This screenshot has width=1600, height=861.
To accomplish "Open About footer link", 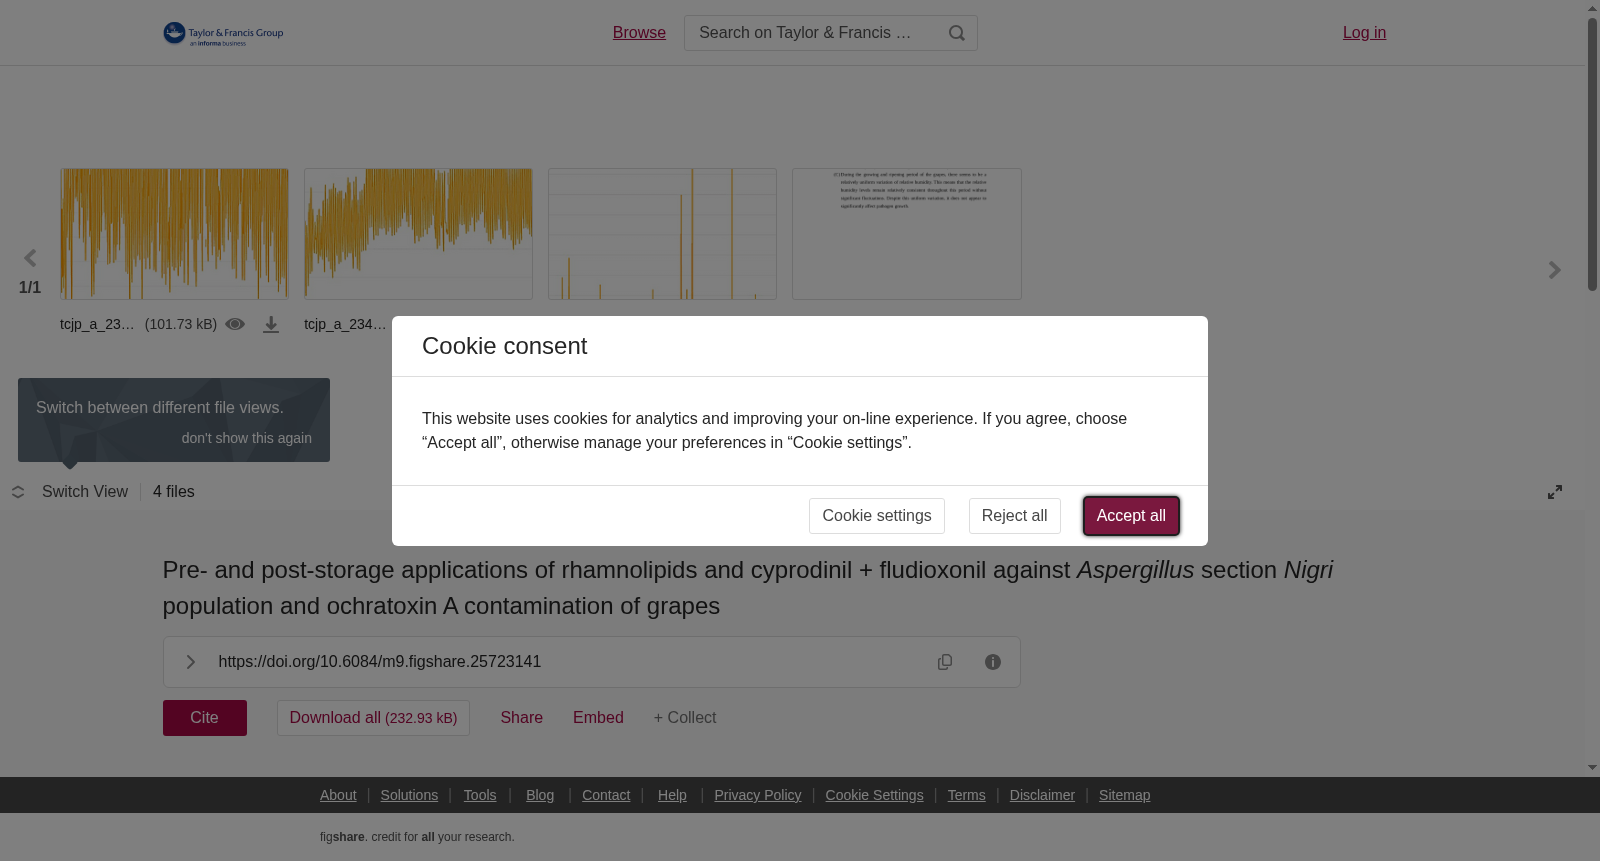I will point(338,795).
